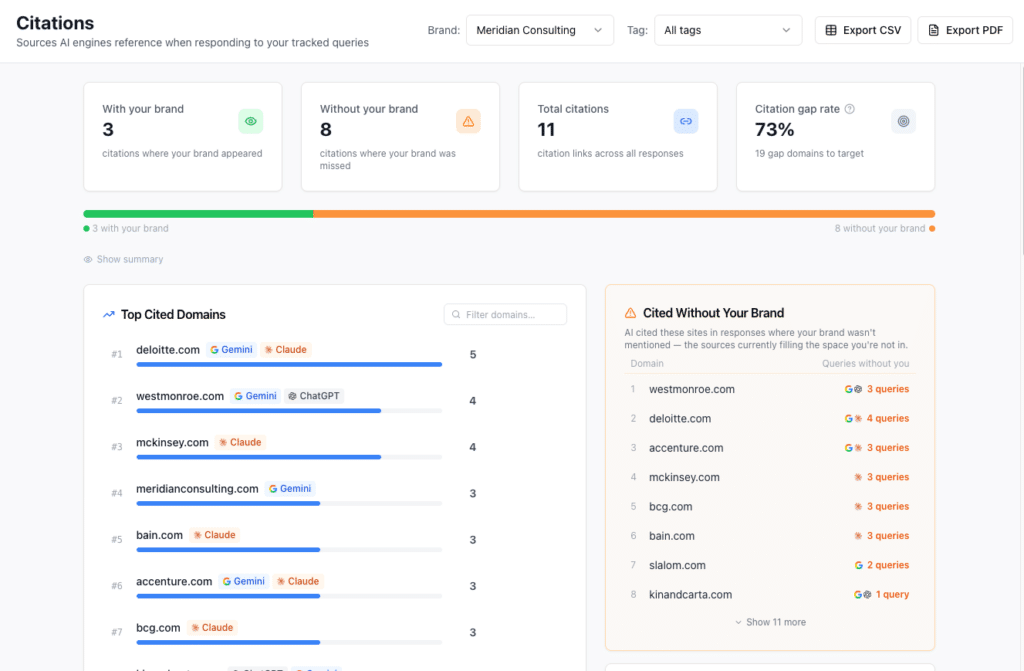This screenshot has height=671, width=1024.
Task: Click the engine icons beside deloitte.com 4 queries
Action: coord(854,418)
